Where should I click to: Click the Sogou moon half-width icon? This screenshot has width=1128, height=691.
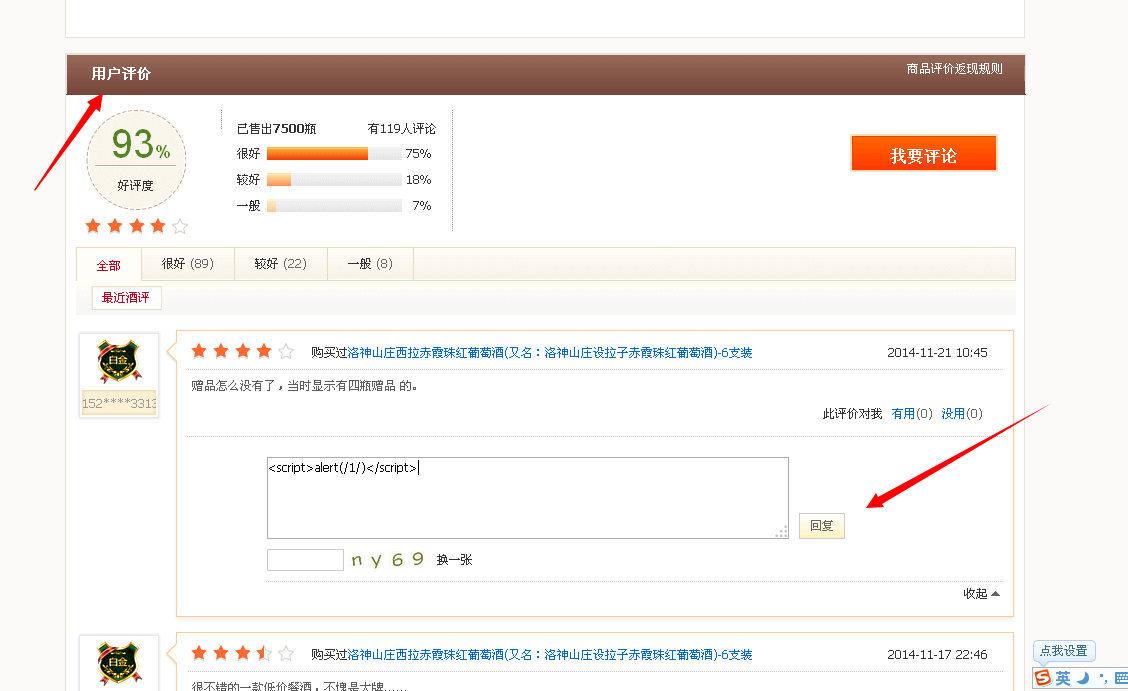point(1083,678)
